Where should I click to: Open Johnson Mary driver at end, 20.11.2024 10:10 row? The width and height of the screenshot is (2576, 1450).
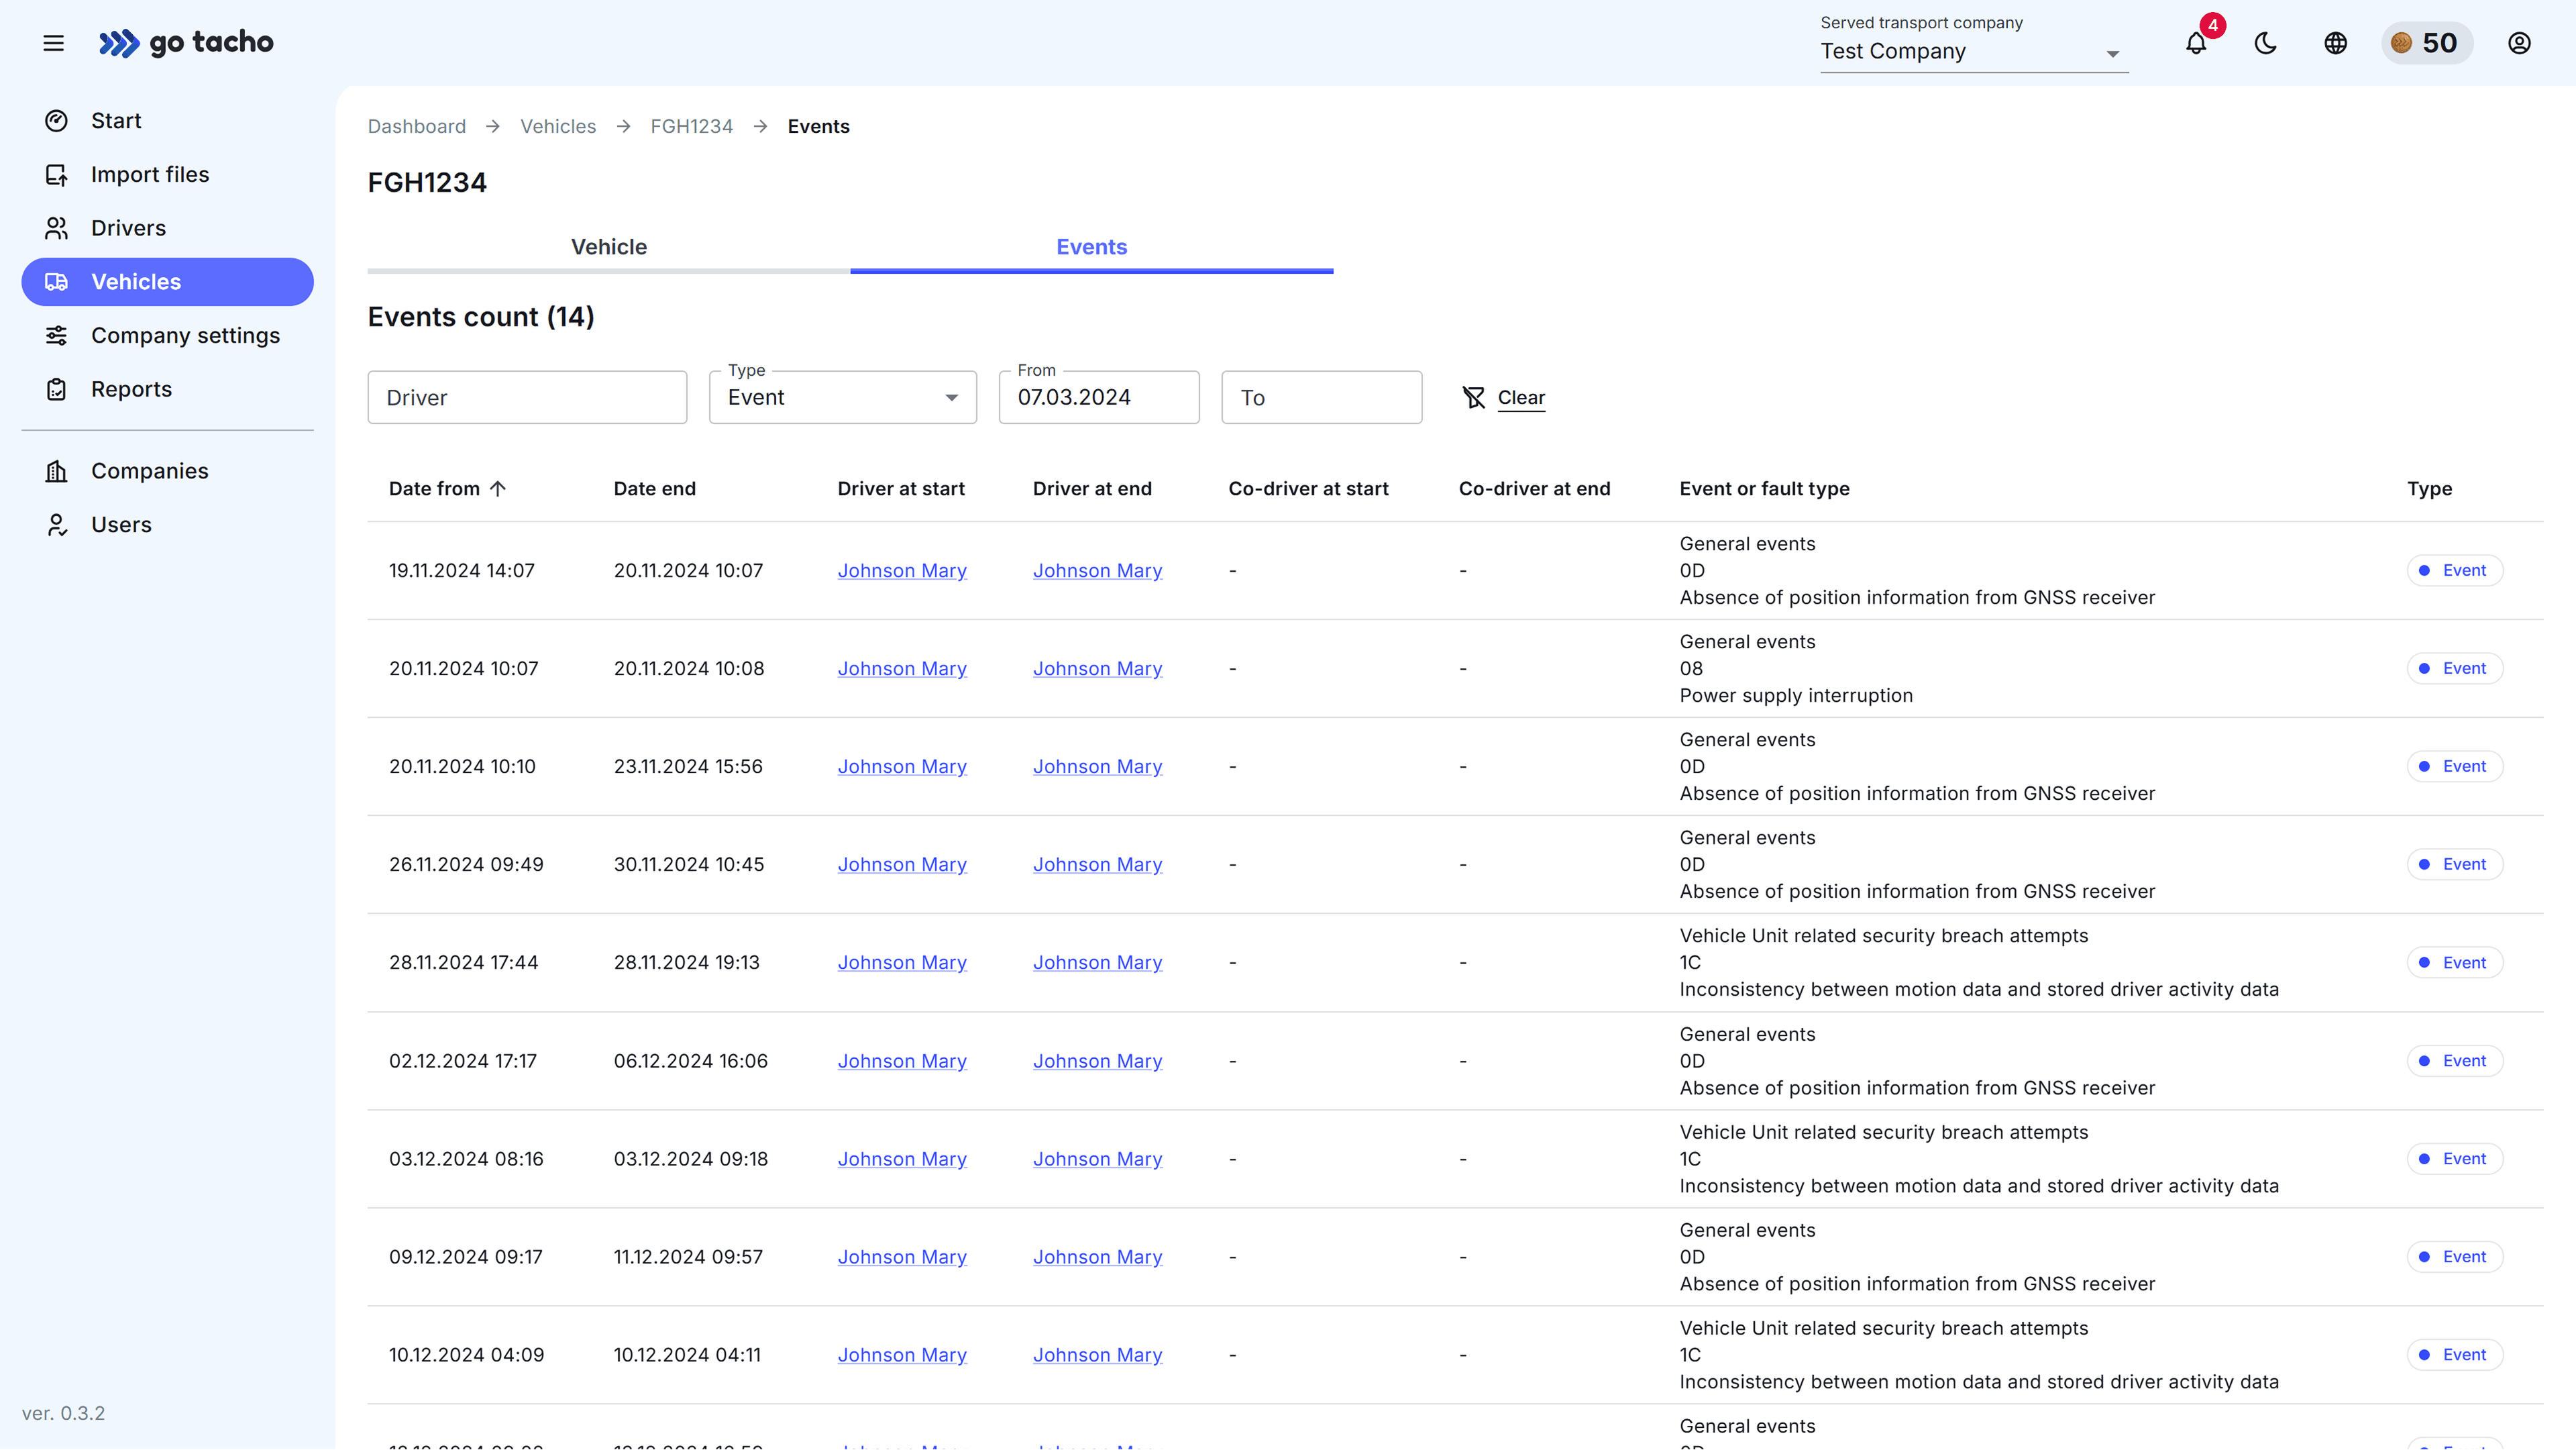tap(1097, 767)
